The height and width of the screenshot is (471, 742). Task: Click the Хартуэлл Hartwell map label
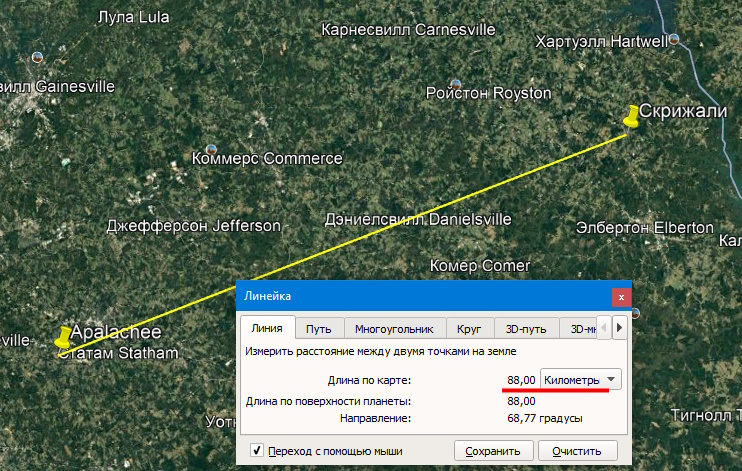click(x=601, y=42)
